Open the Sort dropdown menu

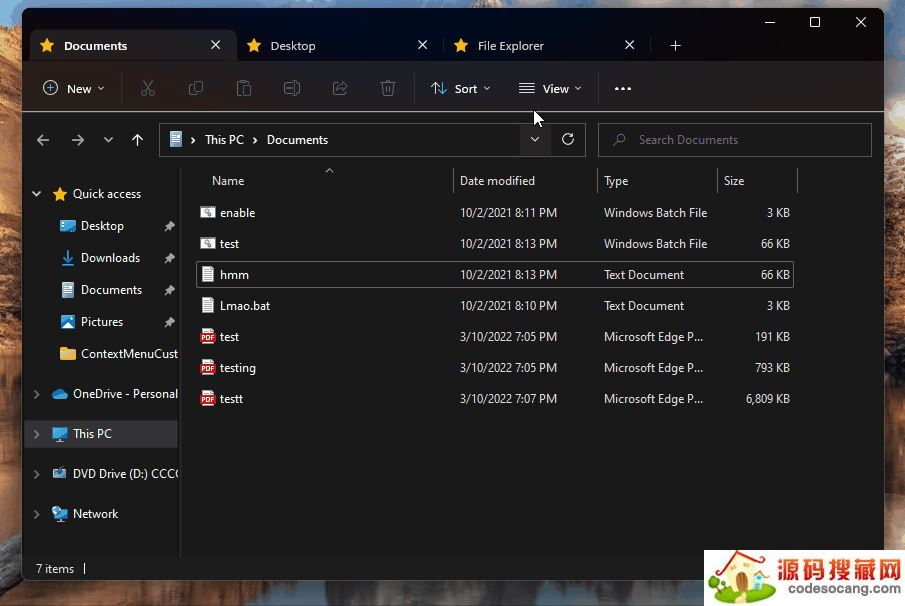click(x=460, y=89)
